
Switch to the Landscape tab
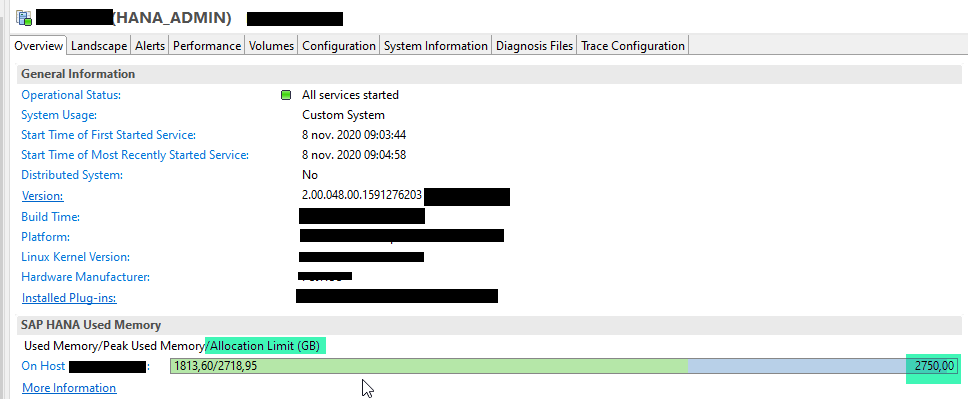point(99,46)
